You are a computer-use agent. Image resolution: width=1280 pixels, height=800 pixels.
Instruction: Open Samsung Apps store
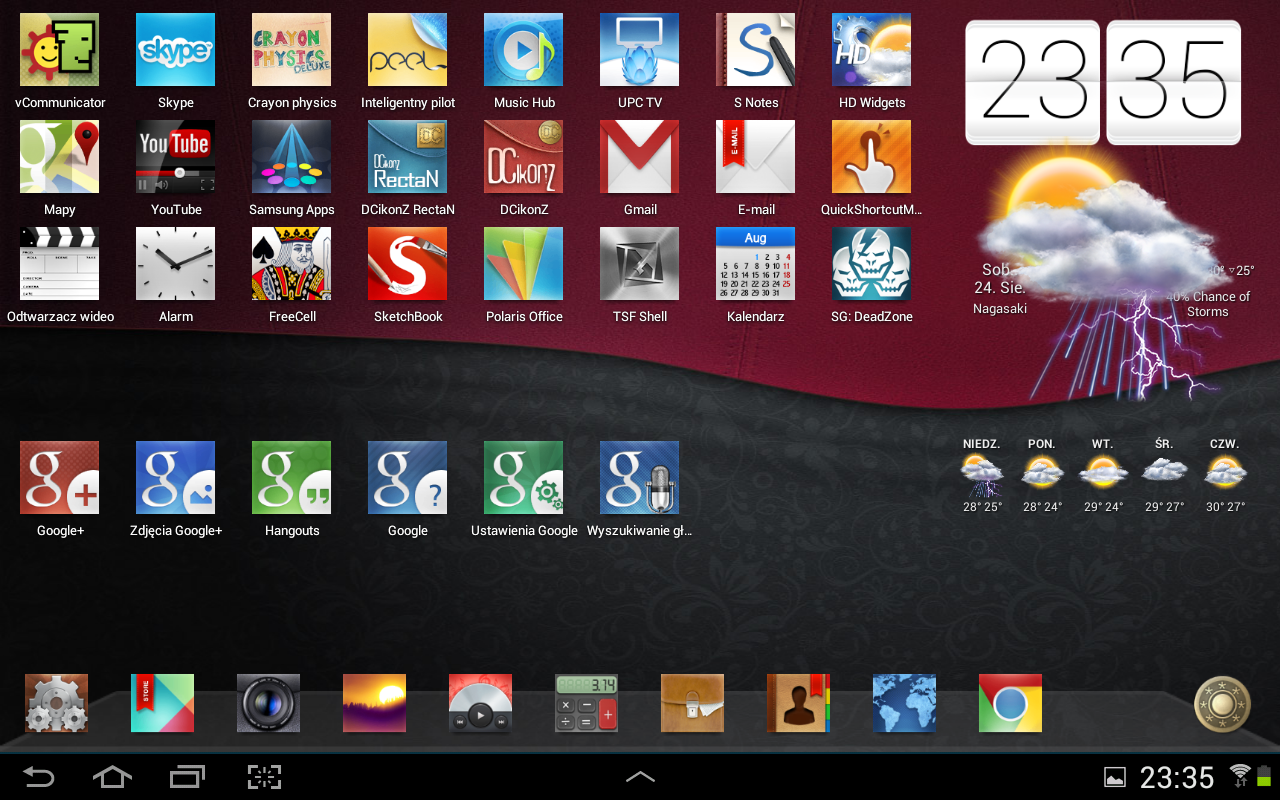coord(292,157)
